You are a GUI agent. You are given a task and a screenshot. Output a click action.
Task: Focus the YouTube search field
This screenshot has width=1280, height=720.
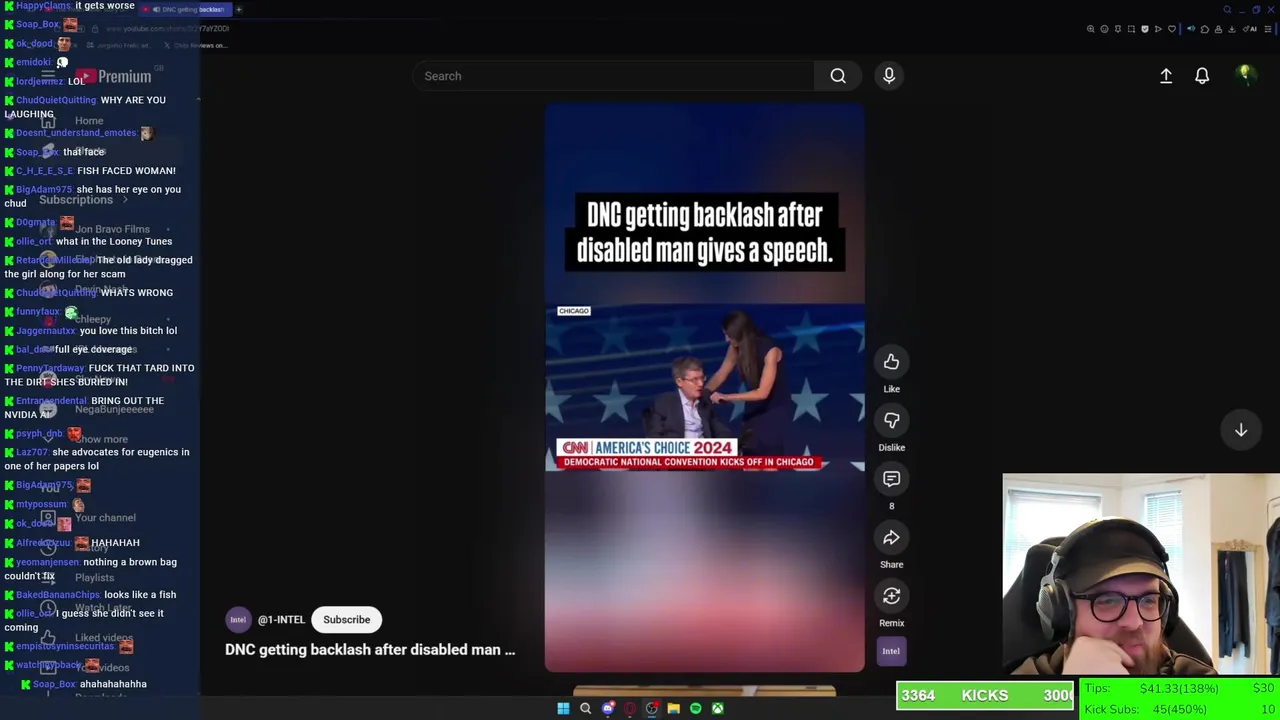coord(614,76)
